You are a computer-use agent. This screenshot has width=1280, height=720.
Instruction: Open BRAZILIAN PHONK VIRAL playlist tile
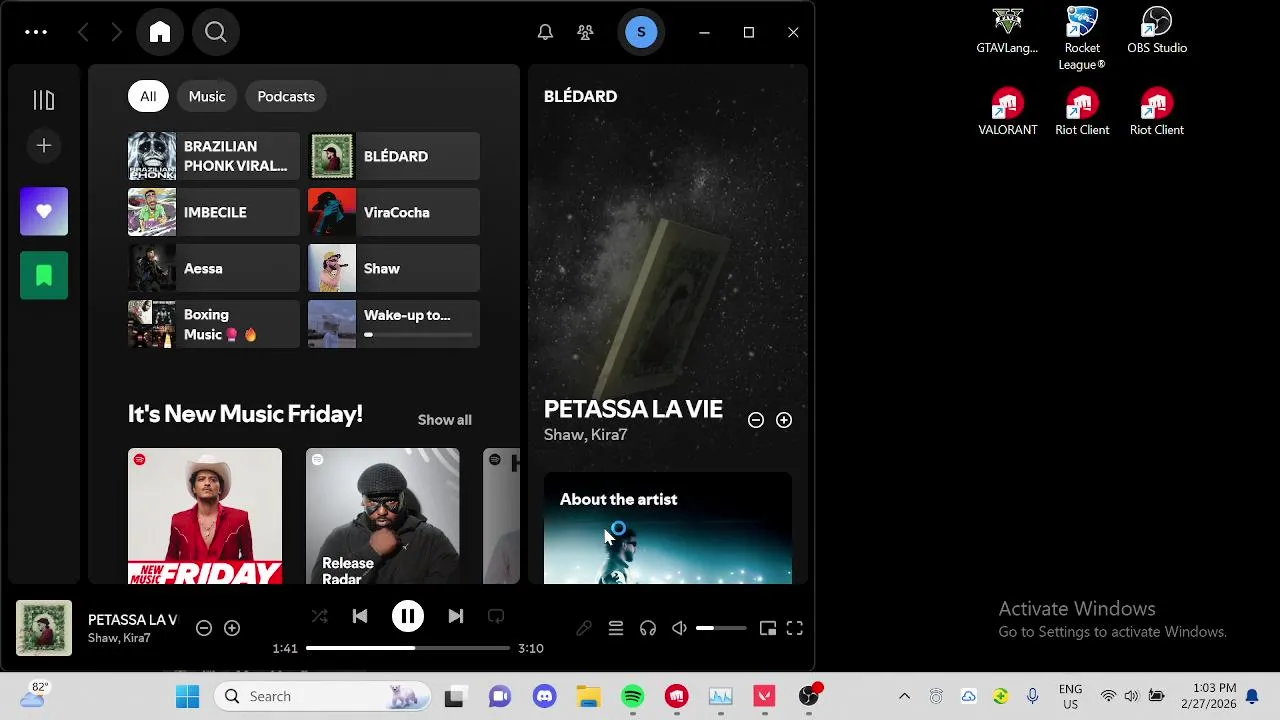coord(214,156)
